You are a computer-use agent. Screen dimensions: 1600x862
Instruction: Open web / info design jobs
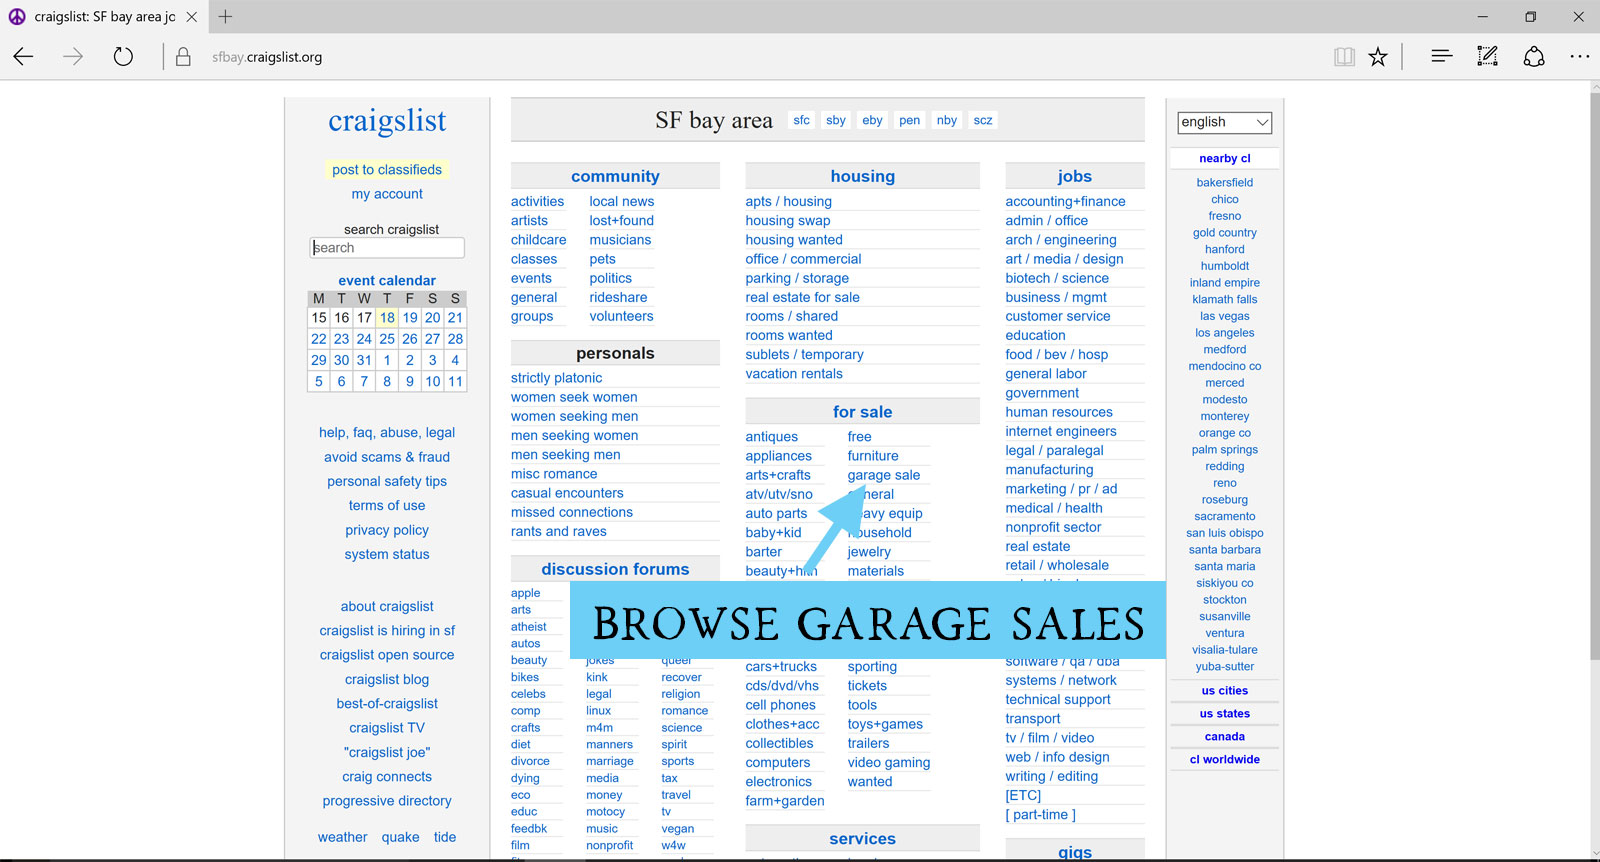[1057, 757]
